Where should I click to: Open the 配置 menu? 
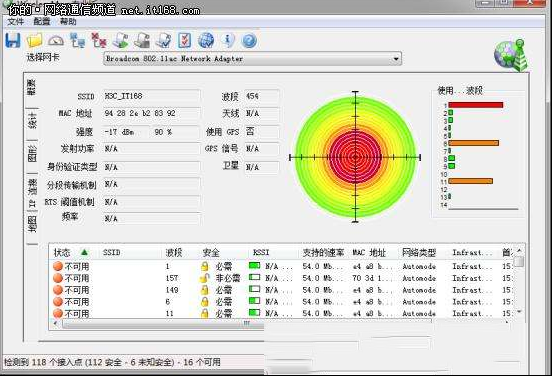coord(42,21)
